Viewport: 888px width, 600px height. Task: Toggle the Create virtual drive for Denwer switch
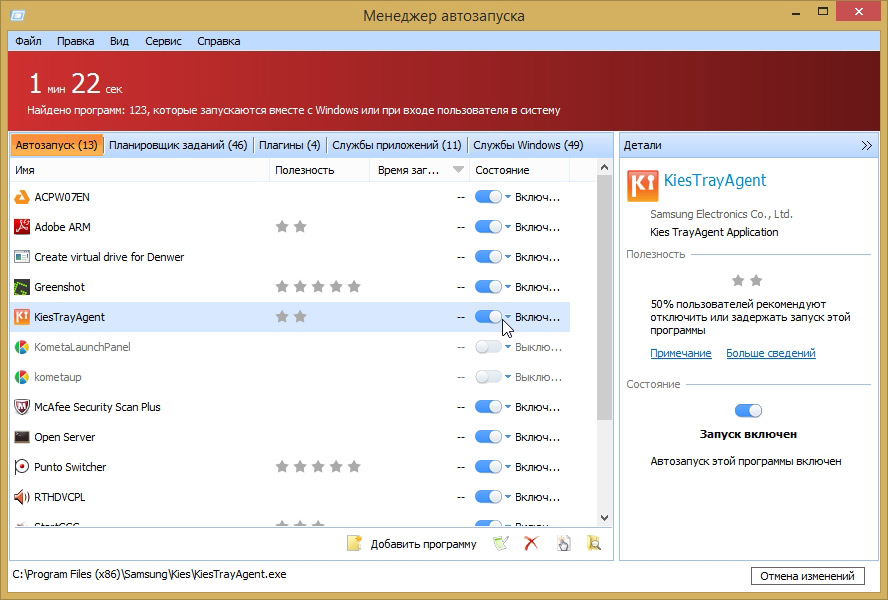[x=488, y=257]
